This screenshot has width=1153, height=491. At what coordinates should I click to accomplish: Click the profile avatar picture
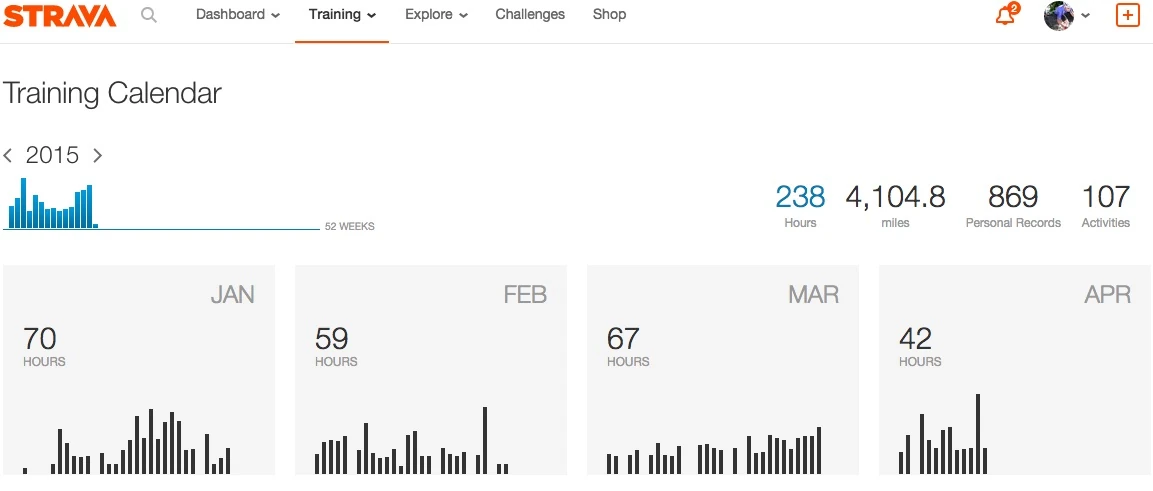pos(1059,15)
